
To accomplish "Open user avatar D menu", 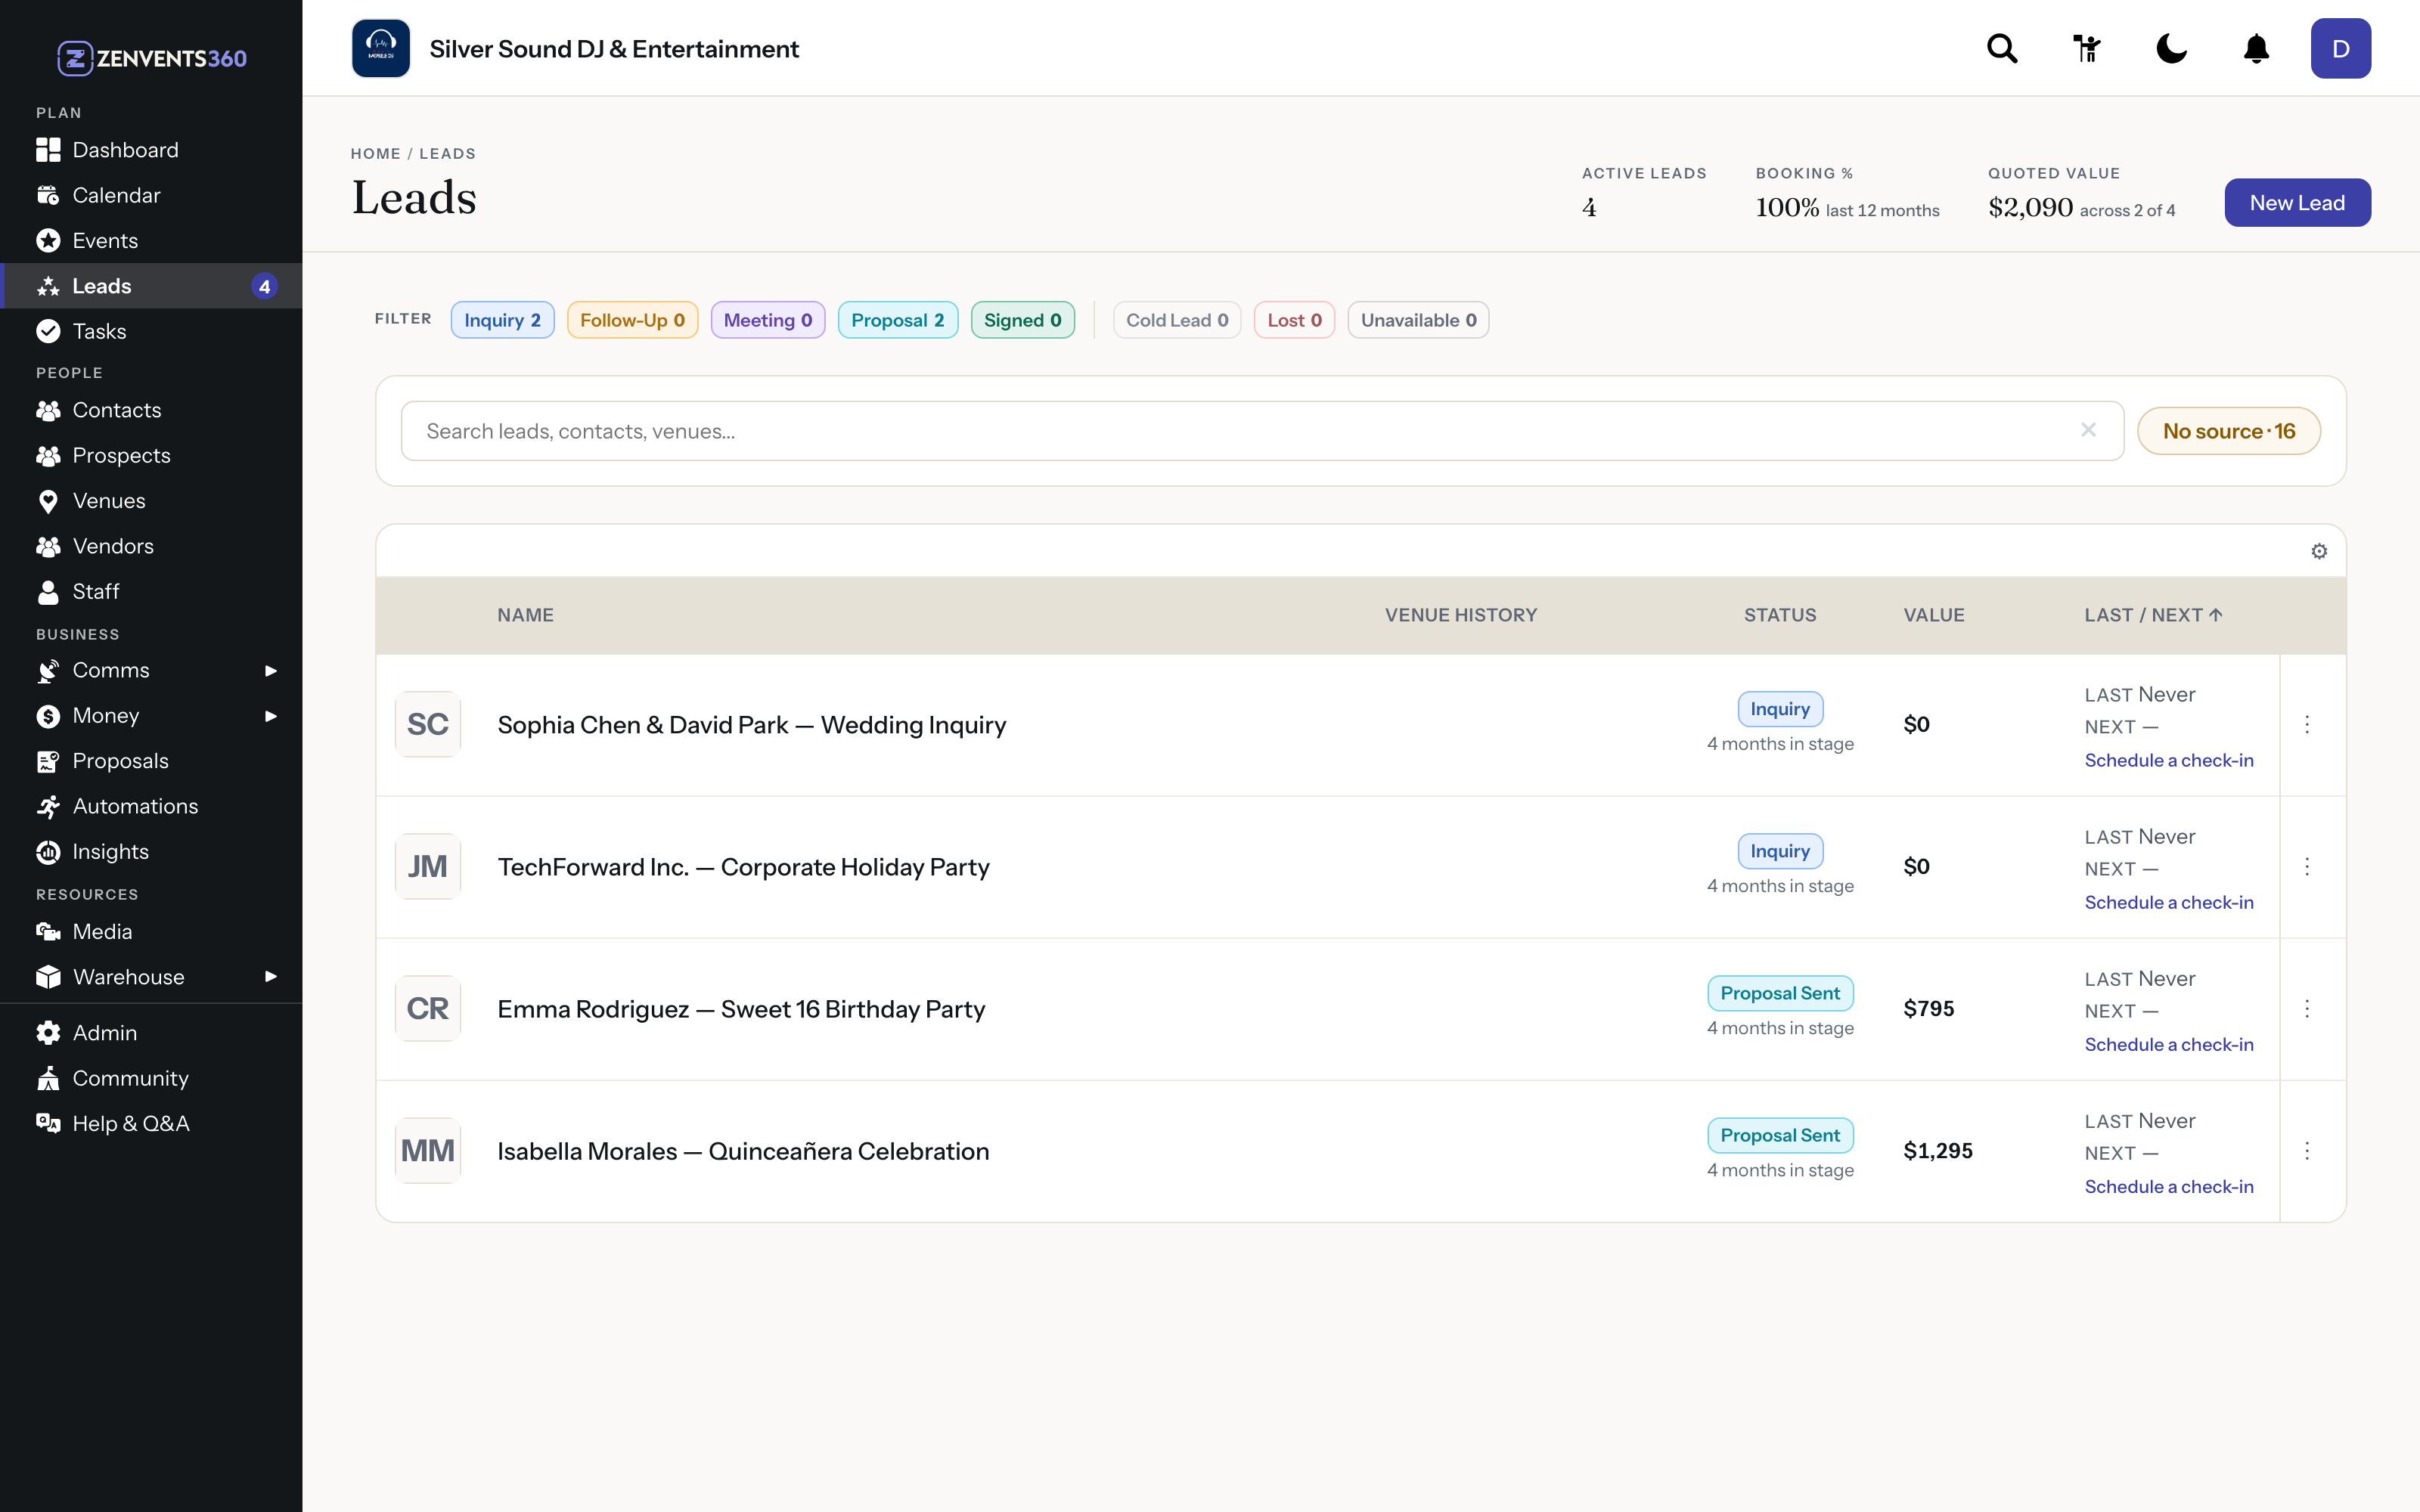I will pos(2340,48).
